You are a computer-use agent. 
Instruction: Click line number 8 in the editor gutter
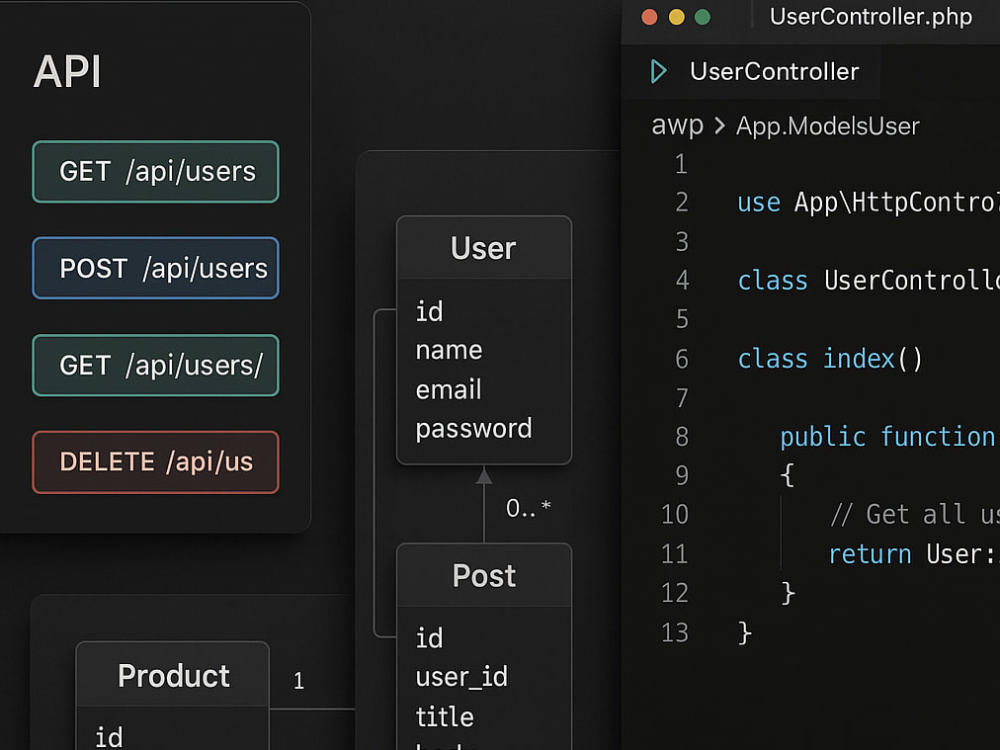[682, 437]
